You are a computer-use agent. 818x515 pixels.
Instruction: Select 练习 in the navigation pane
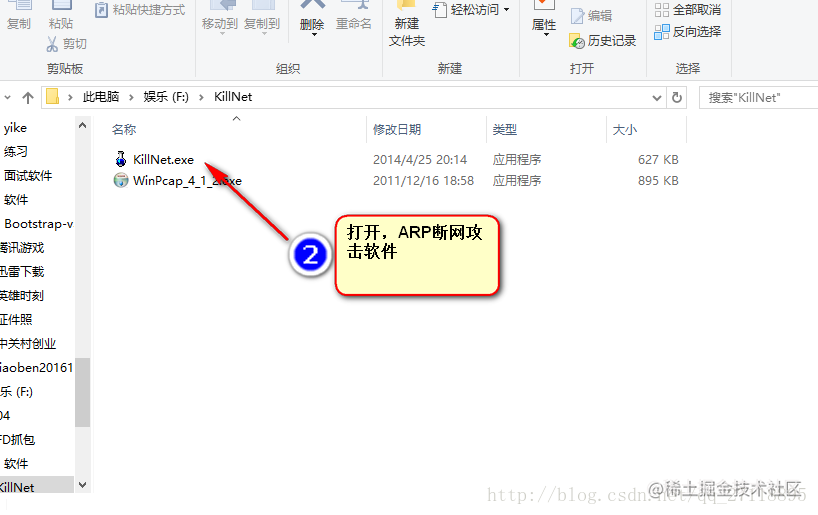[x=16, y=152]
